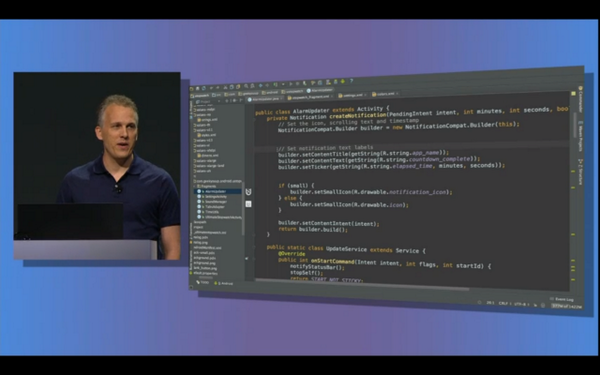Click the memory indicator in the status bar

click(x=567, y=306)
